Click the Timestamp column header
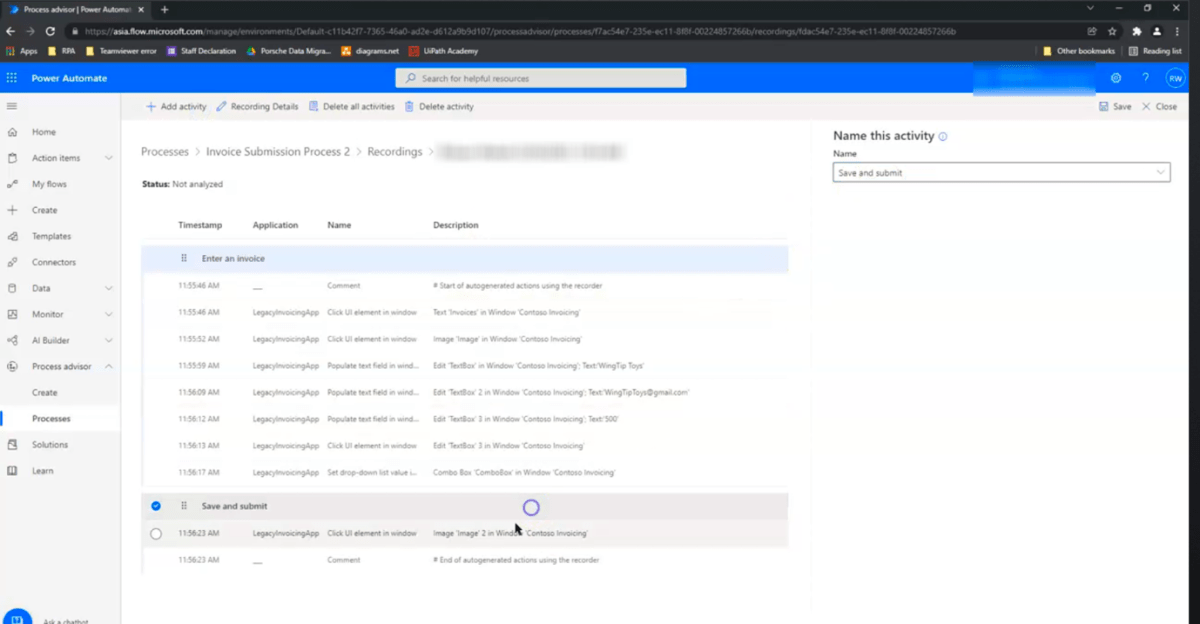1200x624 pixels. (200, 225)
